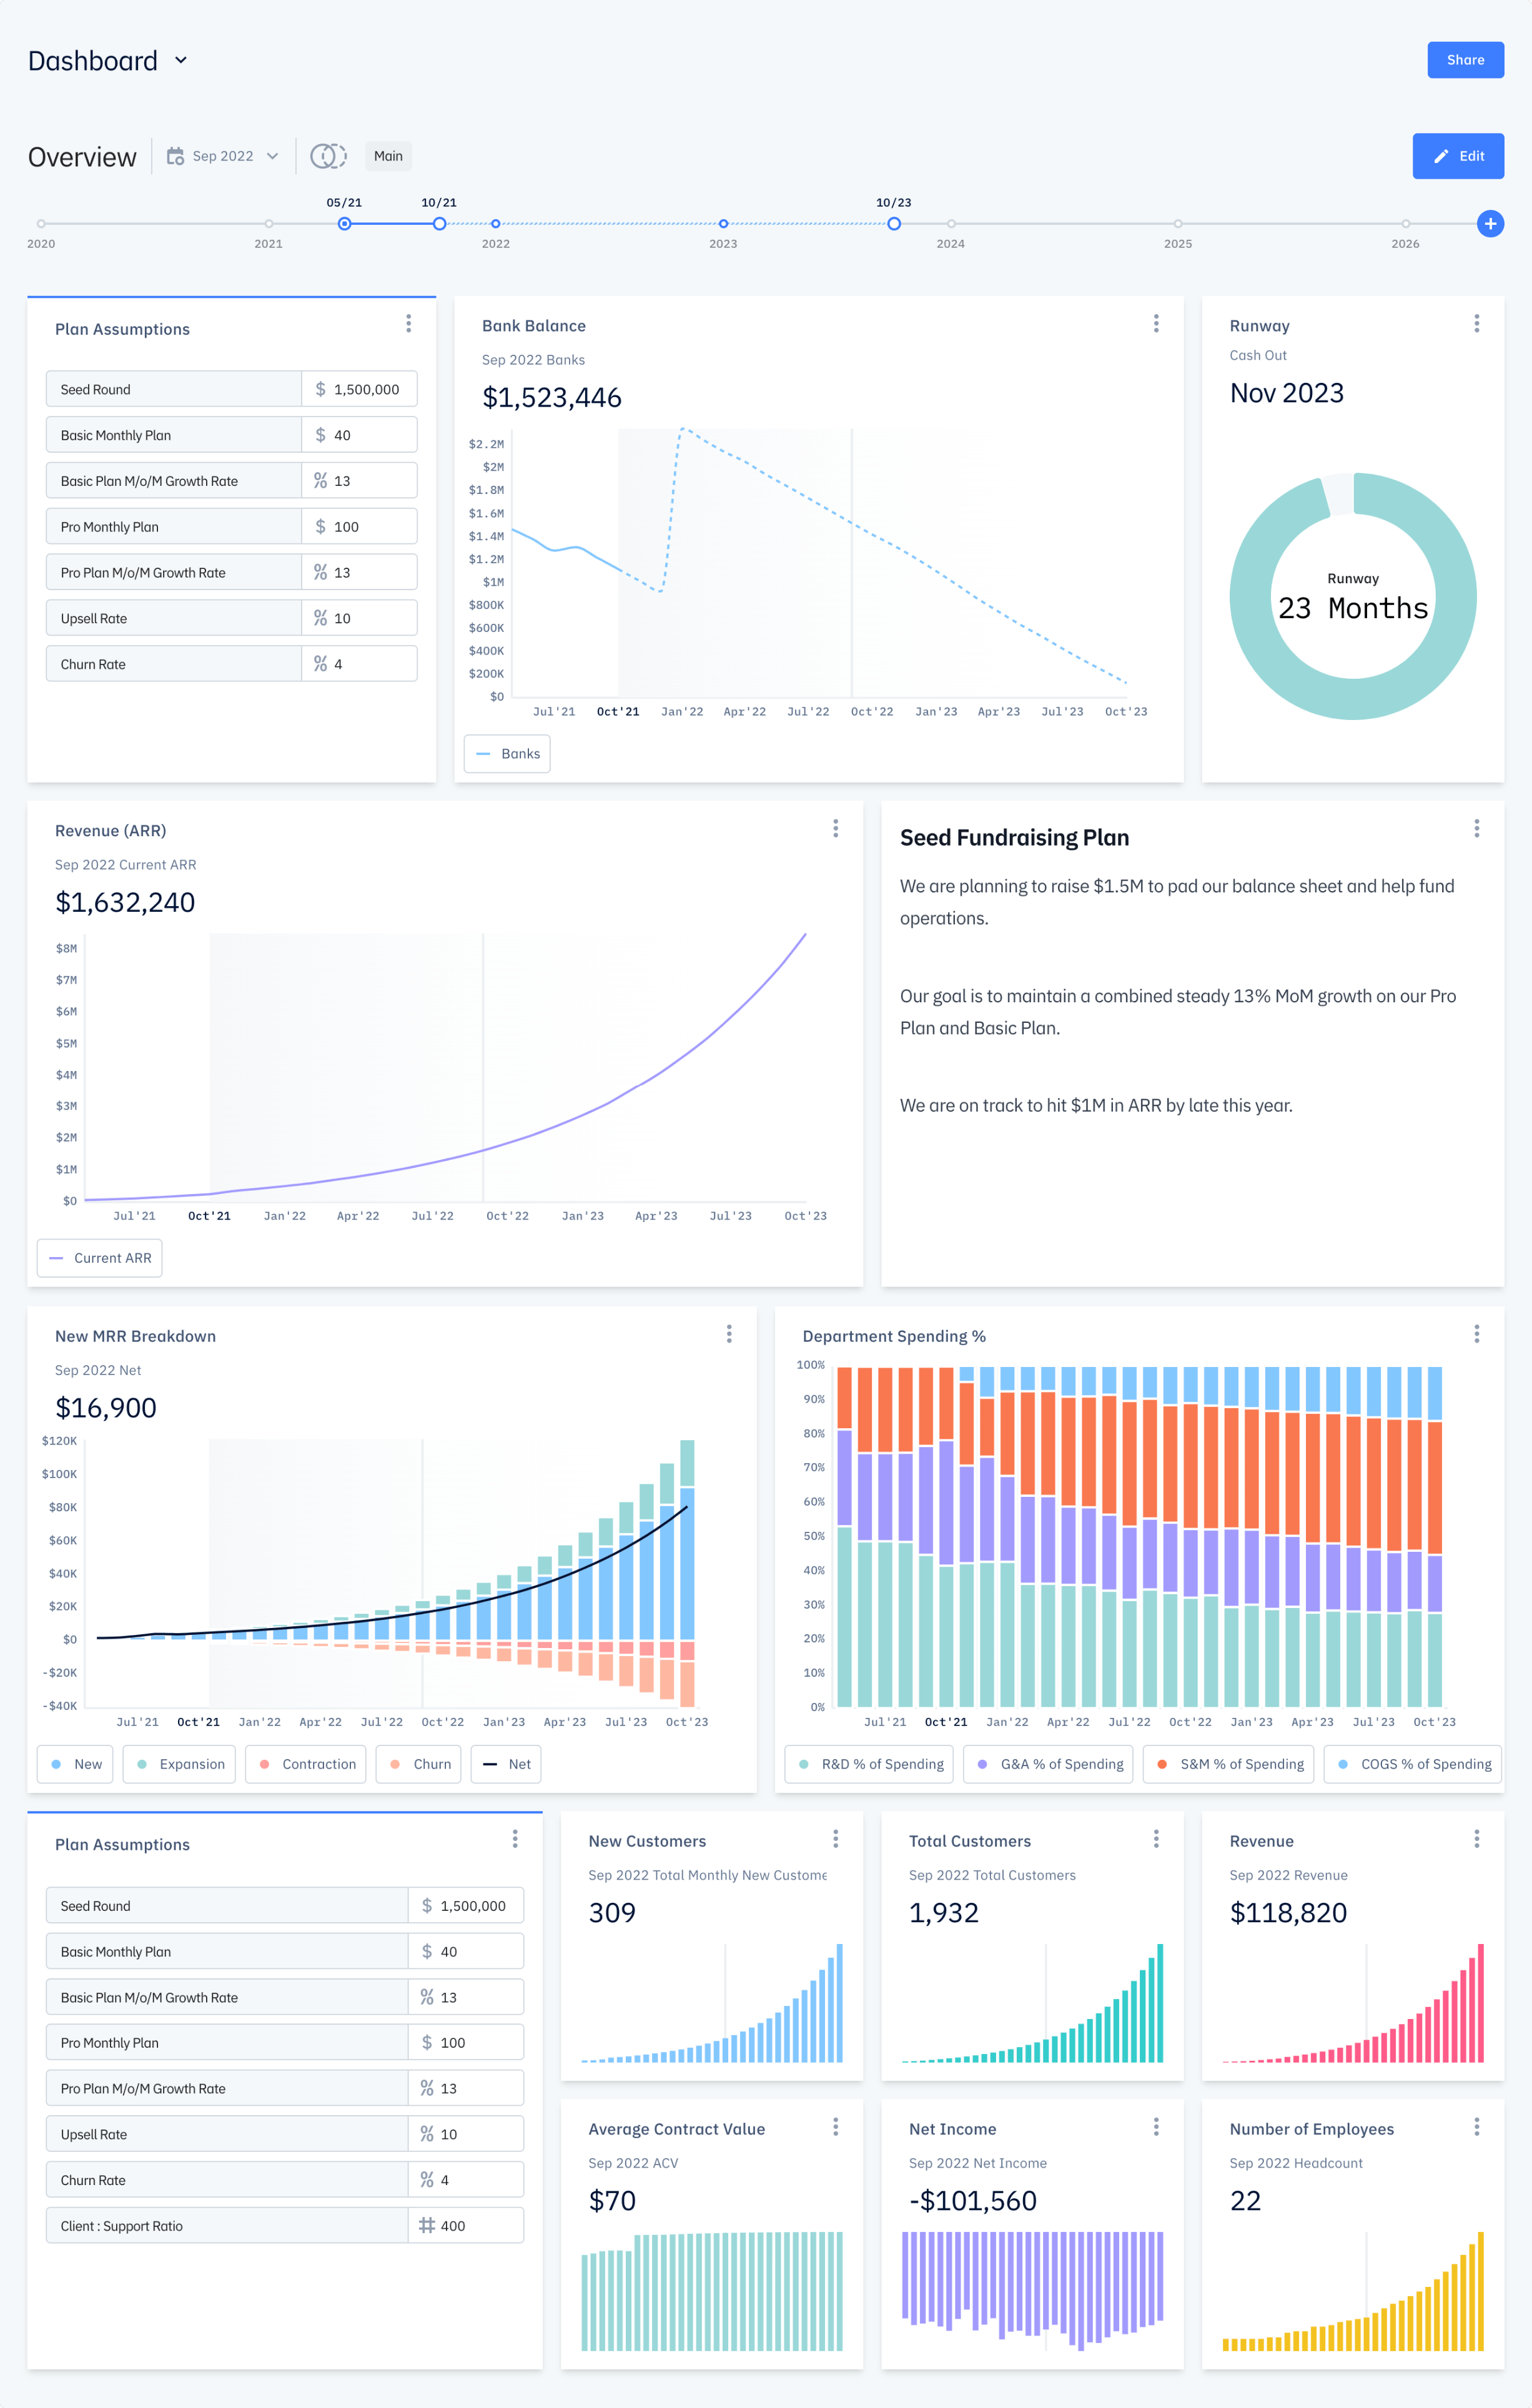Click the Edit button in Overview

1458,156
